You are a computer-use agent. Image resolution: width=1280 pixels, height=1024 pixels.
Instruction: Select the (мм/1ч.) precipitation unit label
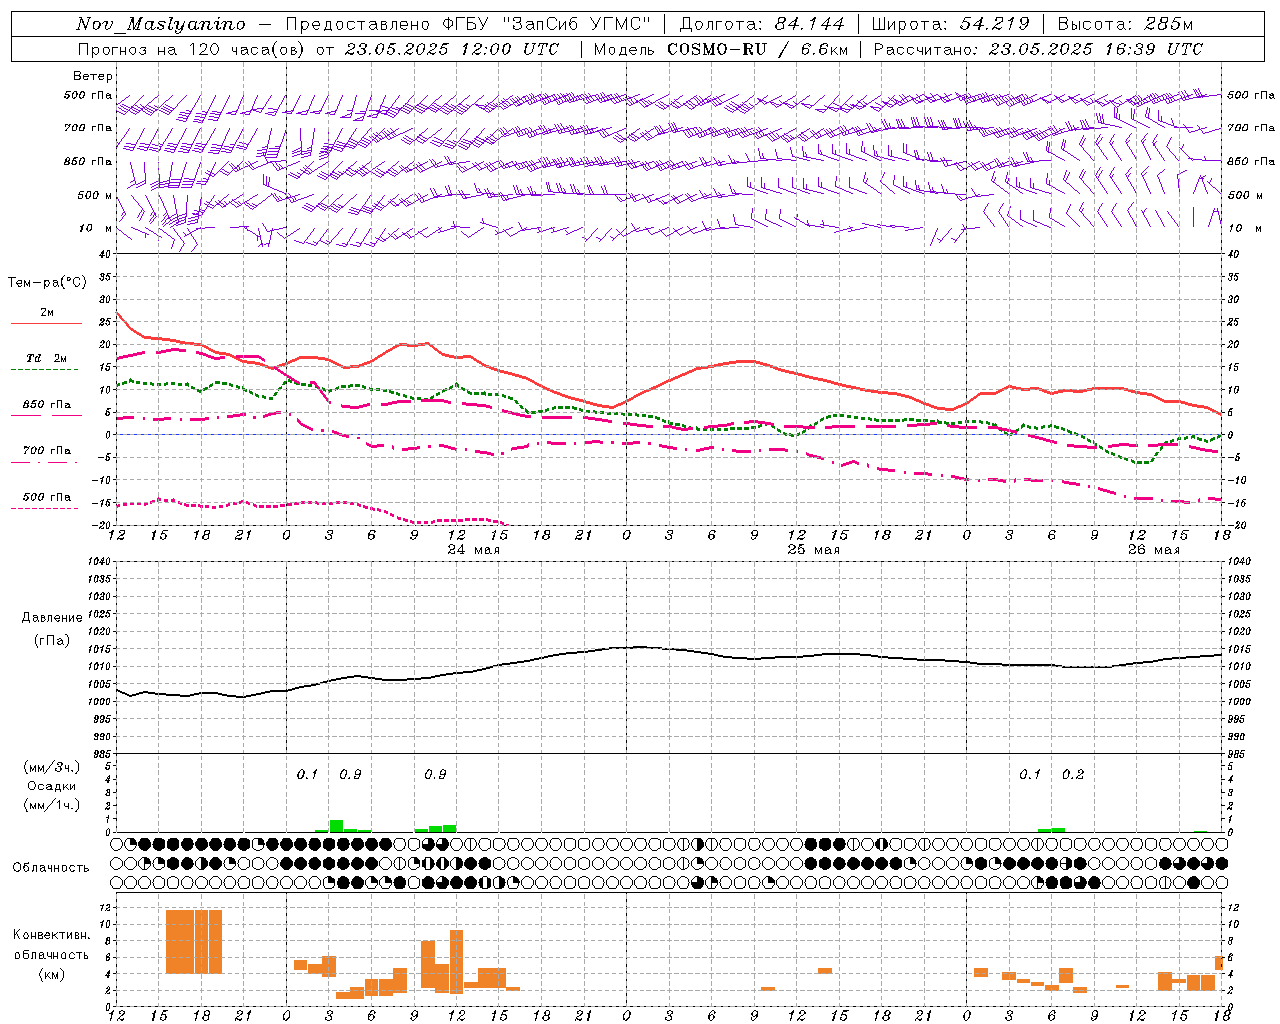pos(52,804)
